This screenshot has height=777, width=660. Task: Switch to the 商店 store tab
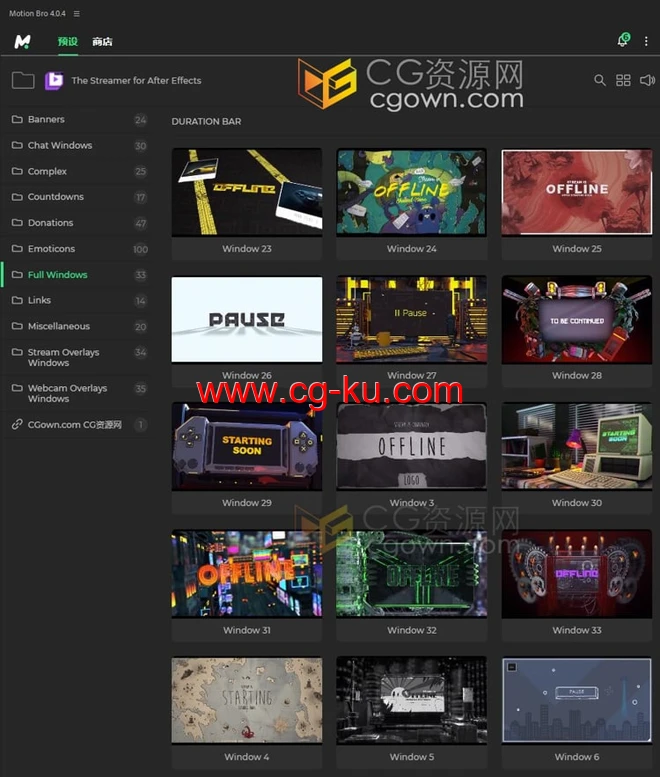102,42
